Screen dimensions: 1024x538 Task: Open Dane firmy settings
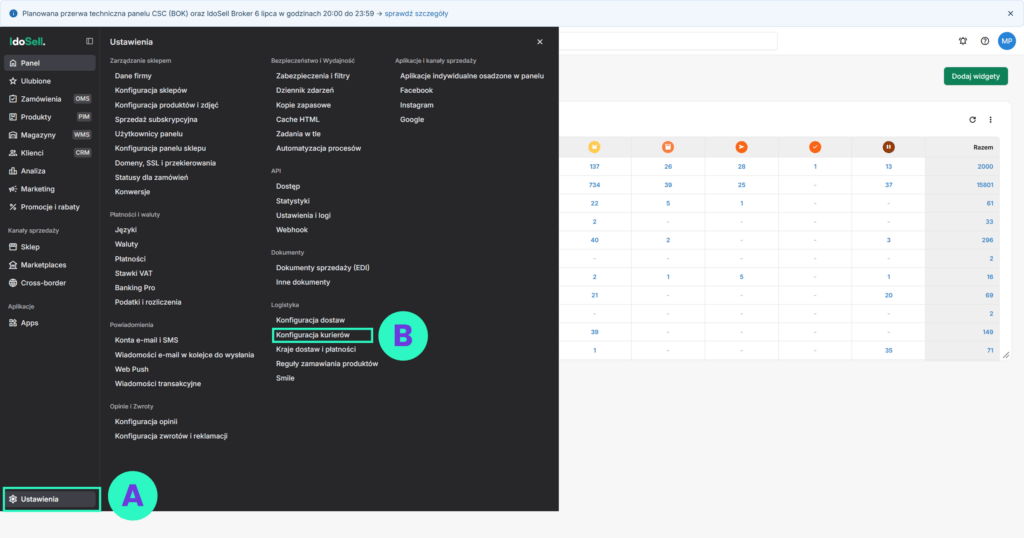click(x=133, y=76)
